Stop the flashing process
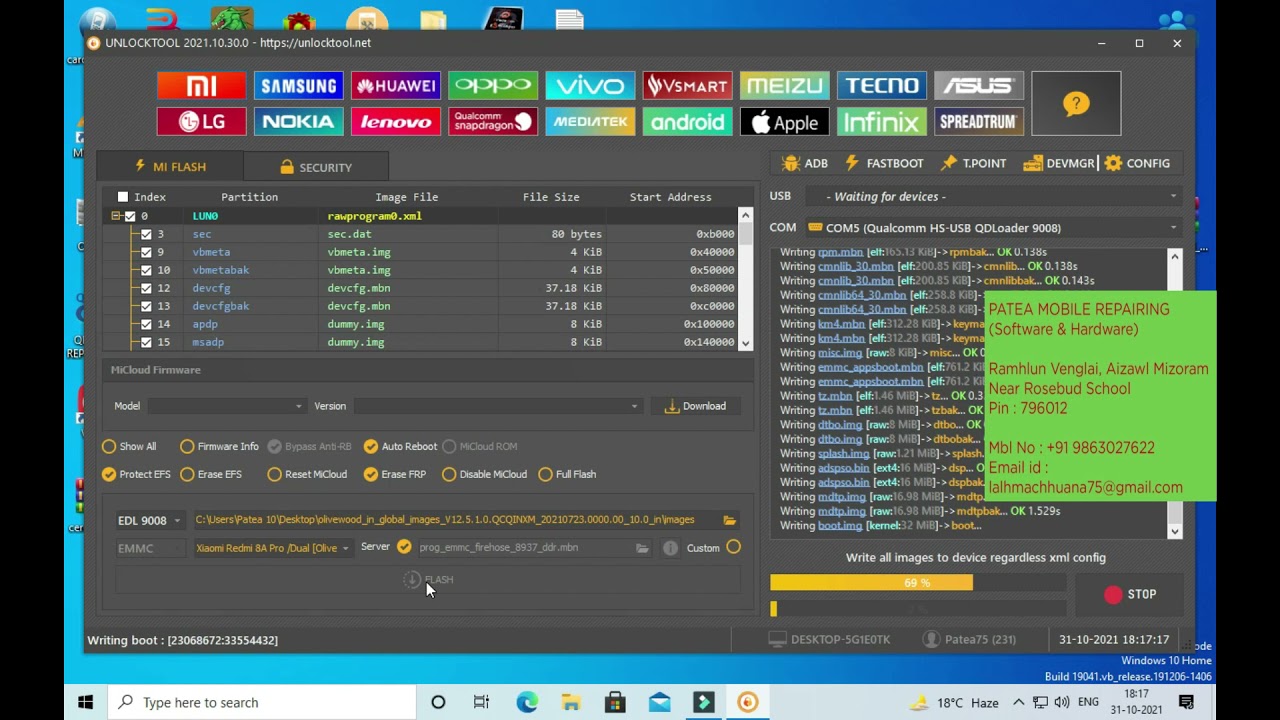1280x720 pixels. click(x=1130, y=594)
